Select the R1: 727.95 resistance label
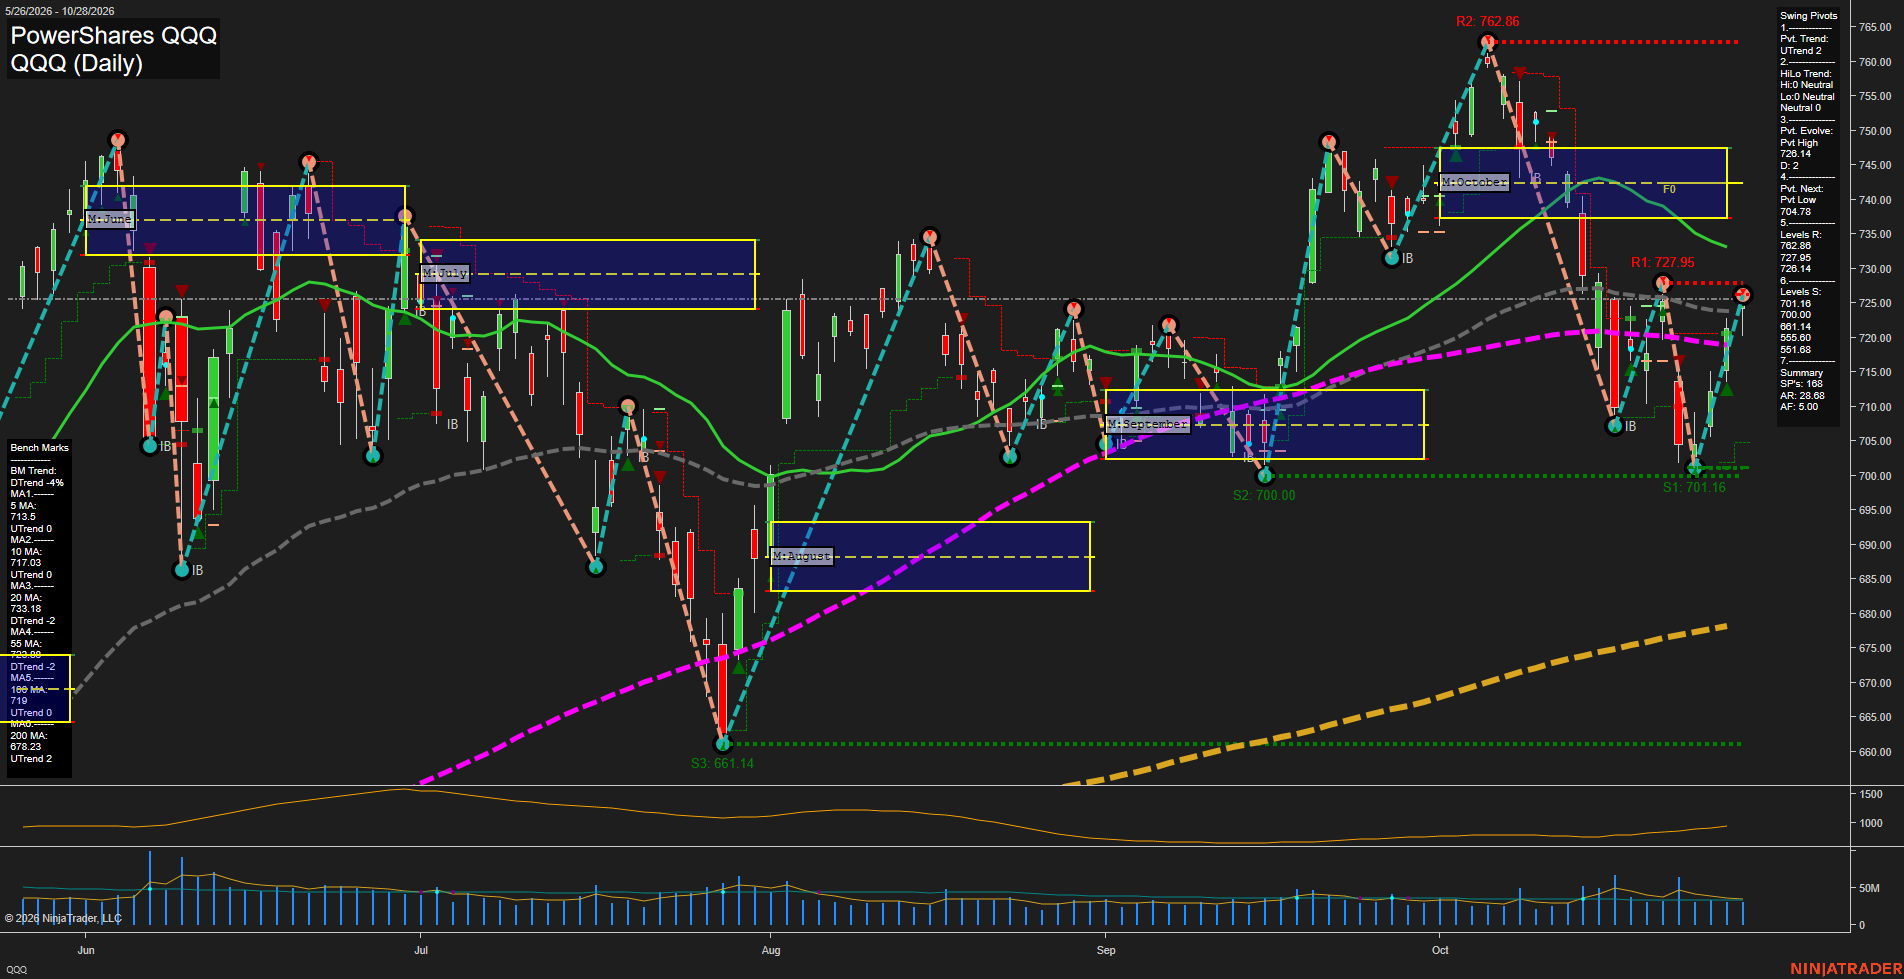Viewport: 1904px width, 979px height. (x=1663, y=263)
